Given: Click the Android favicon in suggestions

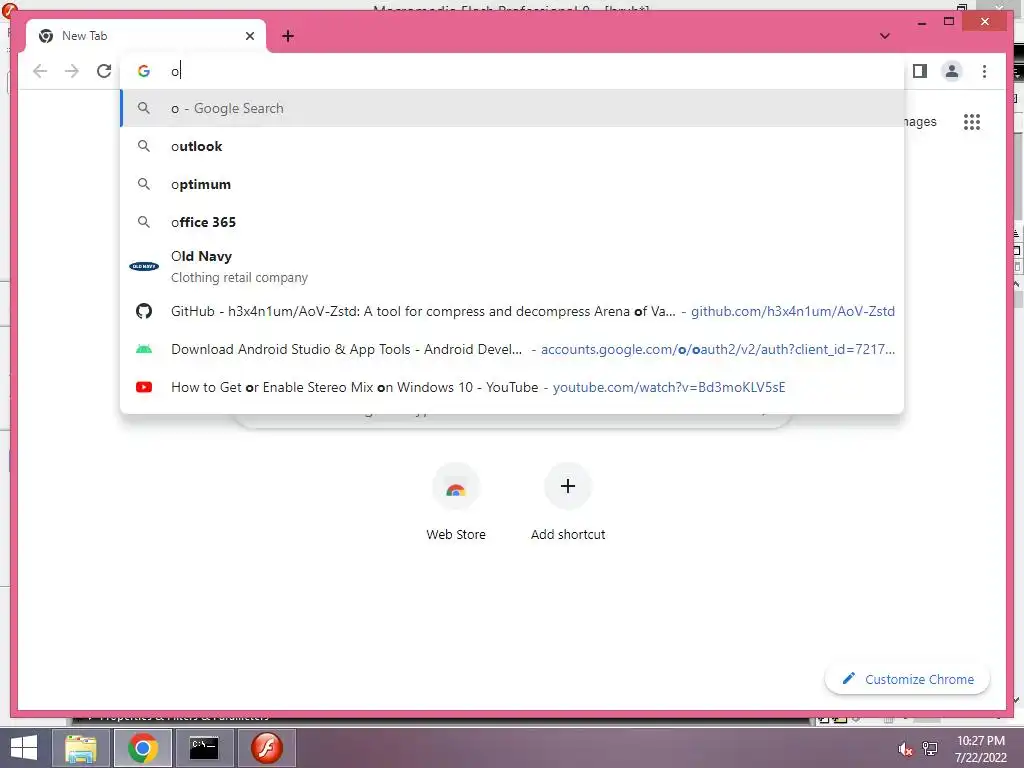Looking at the screenshot, I should 144,349.
